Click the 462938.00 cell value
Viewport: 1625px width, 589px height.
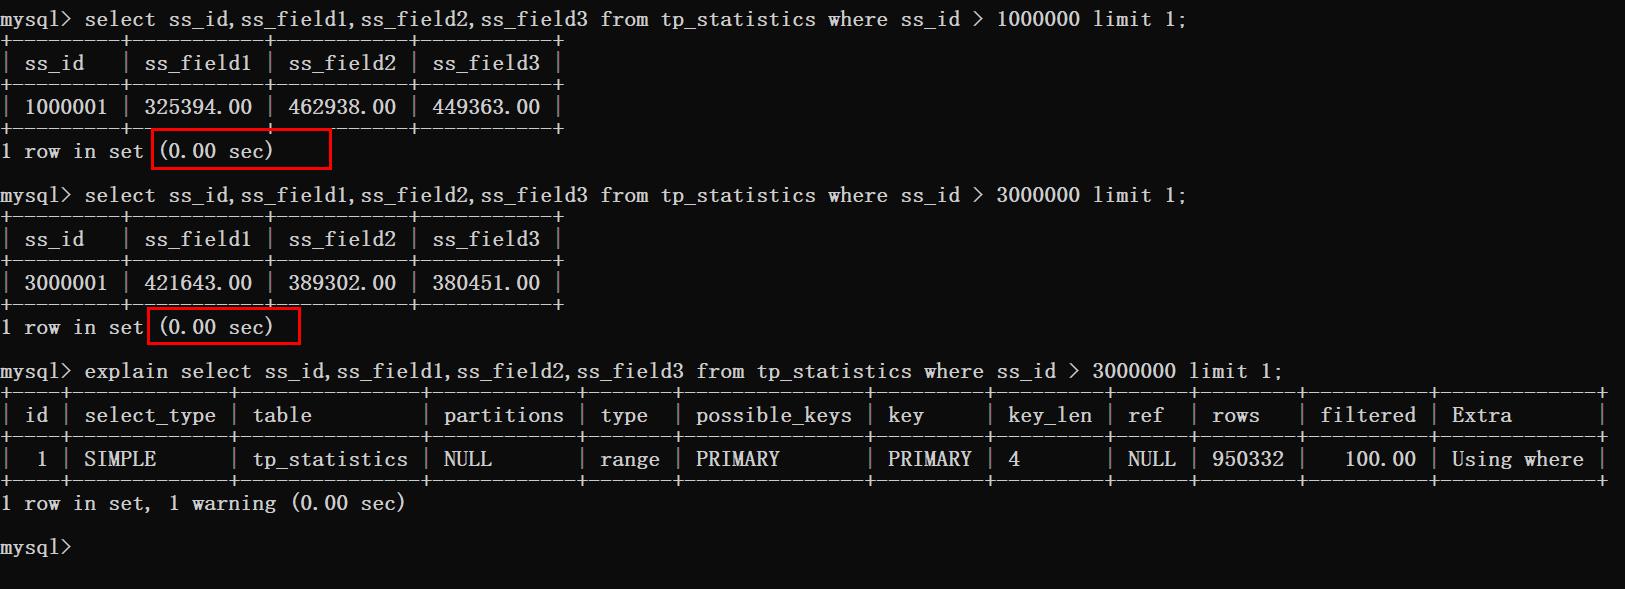coord(342,107)
